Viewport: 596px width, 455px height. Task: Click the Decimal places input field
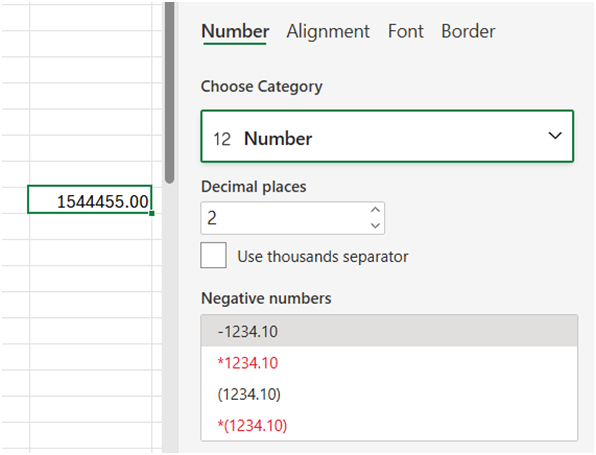tap(285, 218)
